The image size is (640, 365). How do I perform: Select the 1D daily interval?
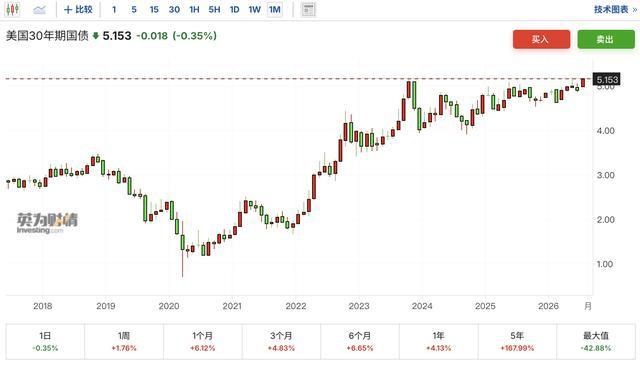coord(235,9)
